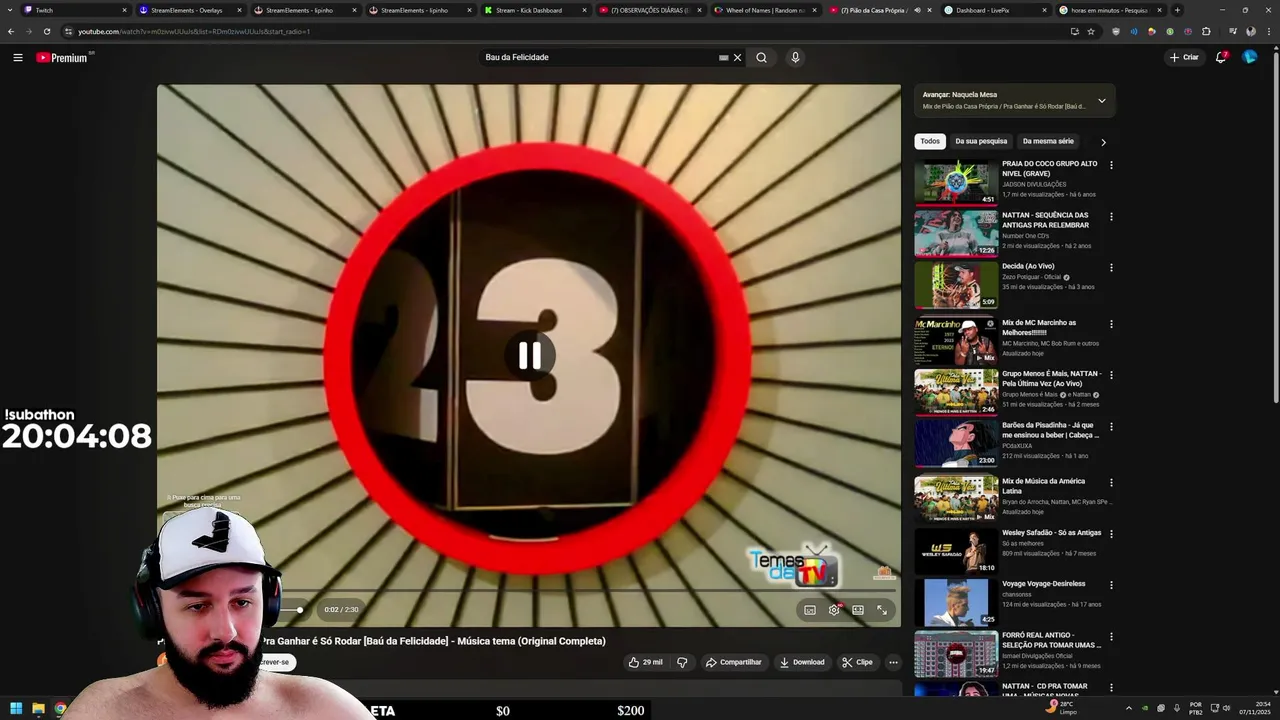Open more actions ellipsis under the video
The width and height of the screenshot is (1280, 720).
(893, 662)
